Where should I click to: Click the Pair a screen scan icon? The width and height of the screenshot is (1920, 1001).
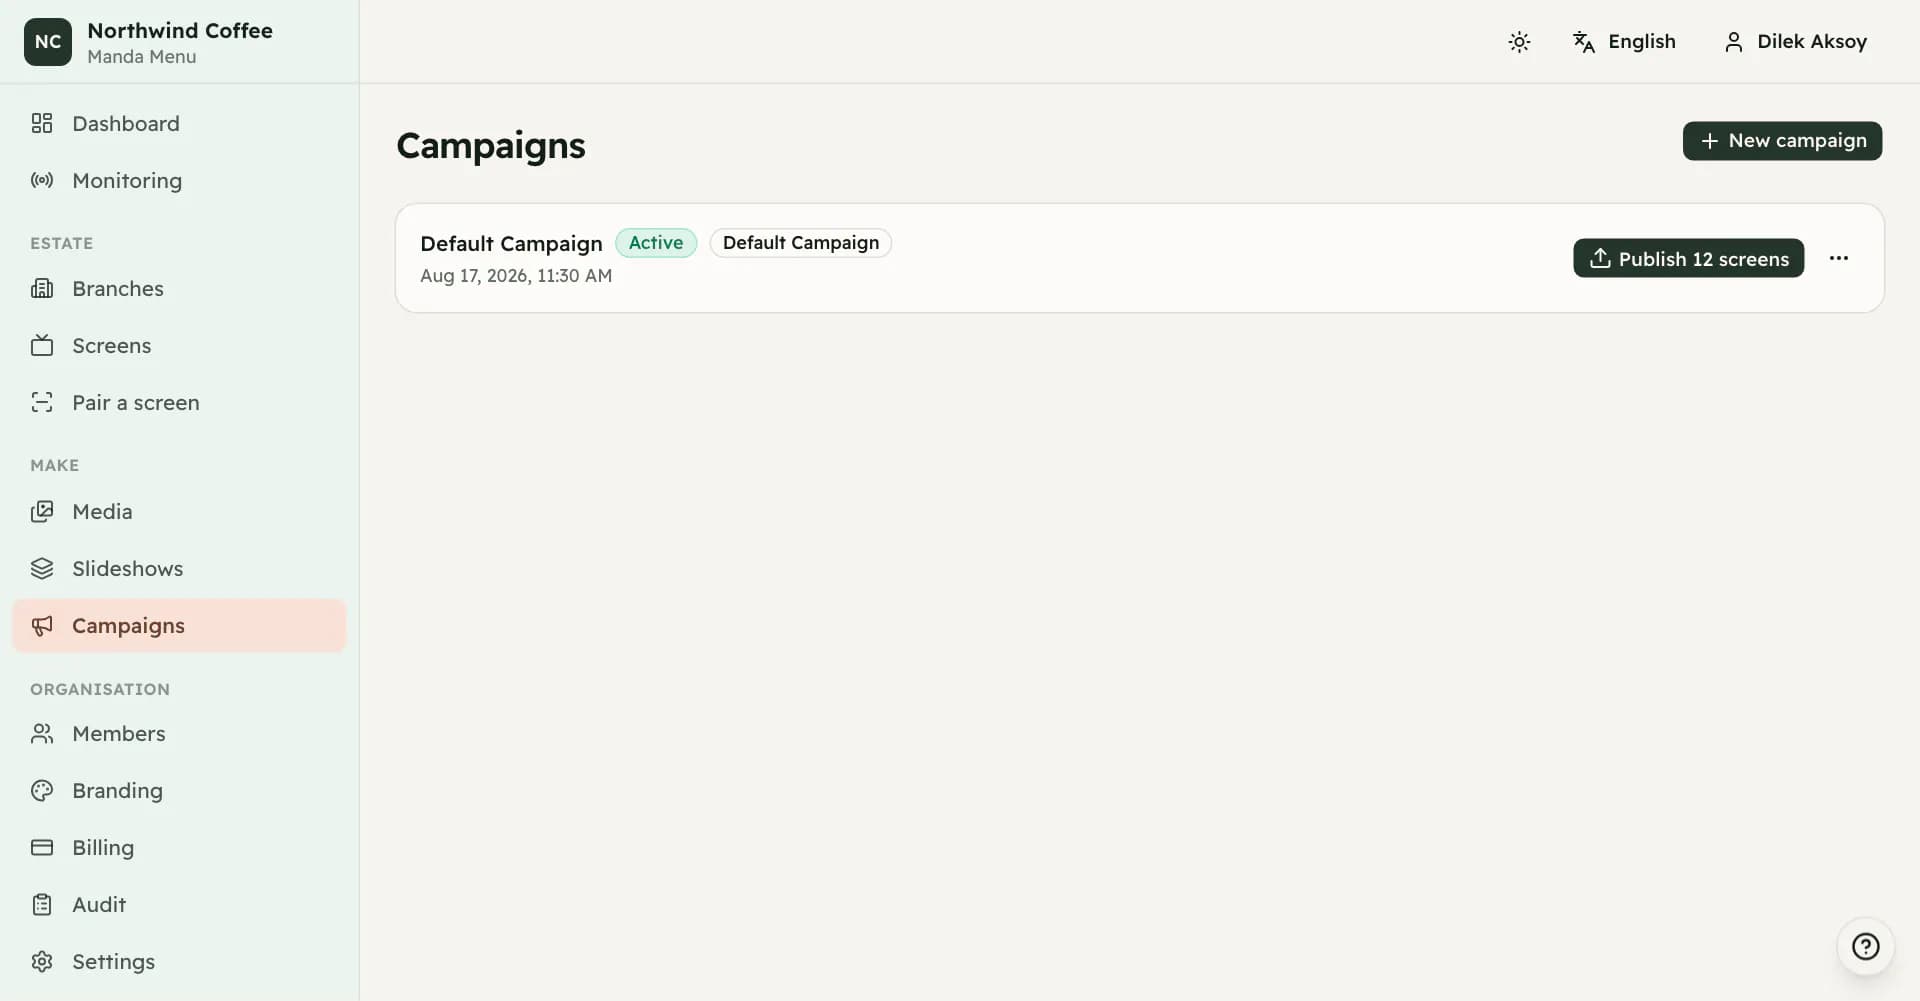pos(42,402)
